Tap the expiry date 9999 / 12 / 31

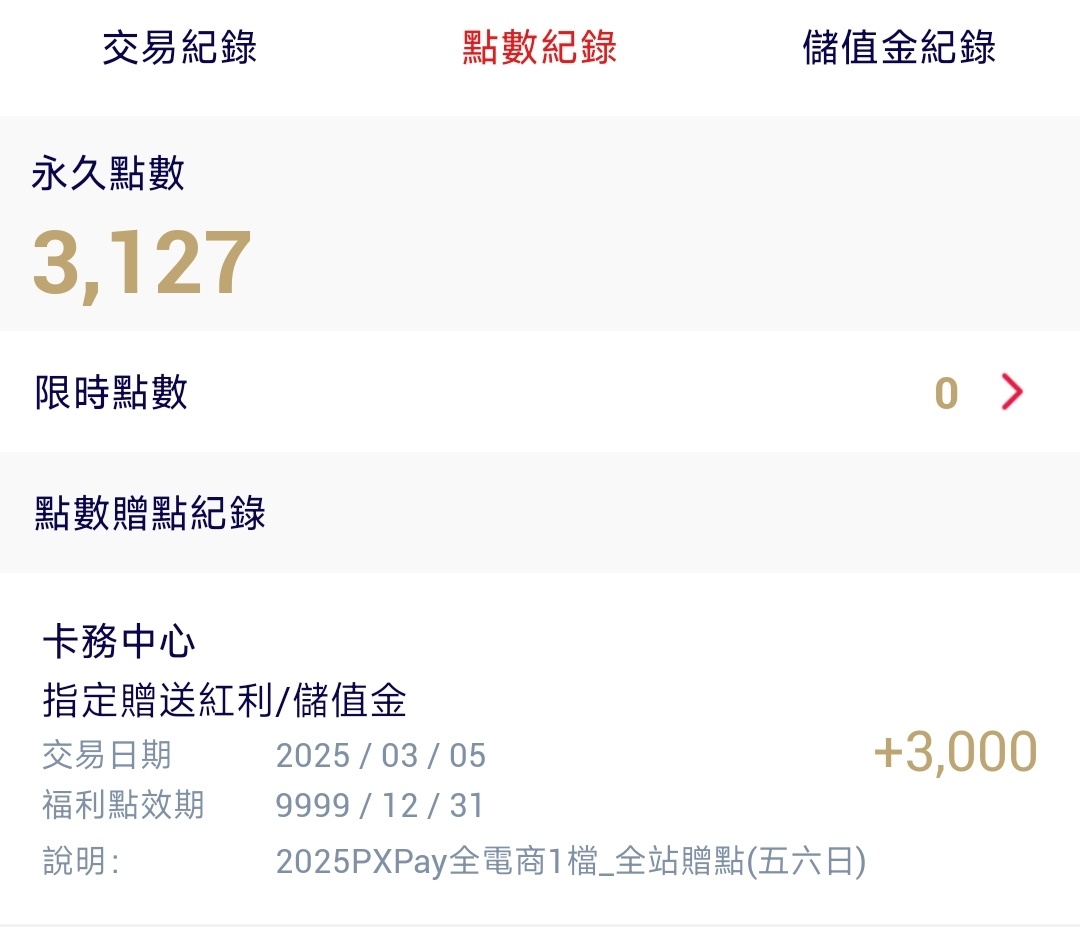(380, 805)
